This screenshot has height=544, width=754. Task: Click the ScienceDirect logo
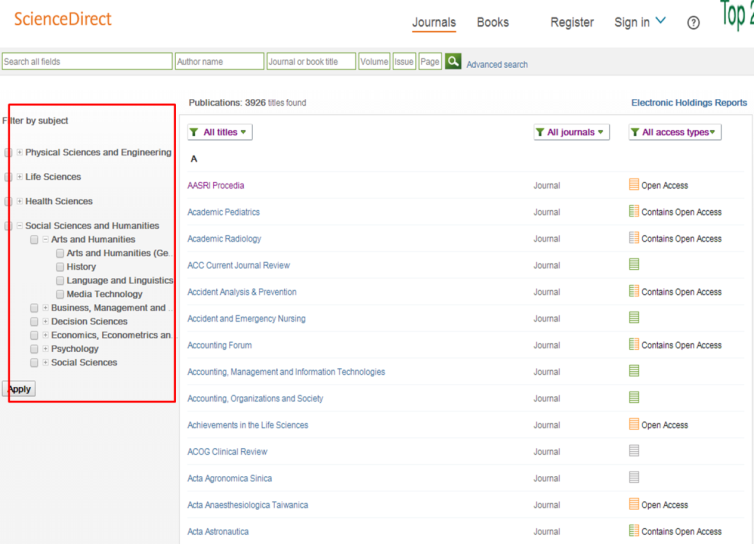[x=63, y=19]
